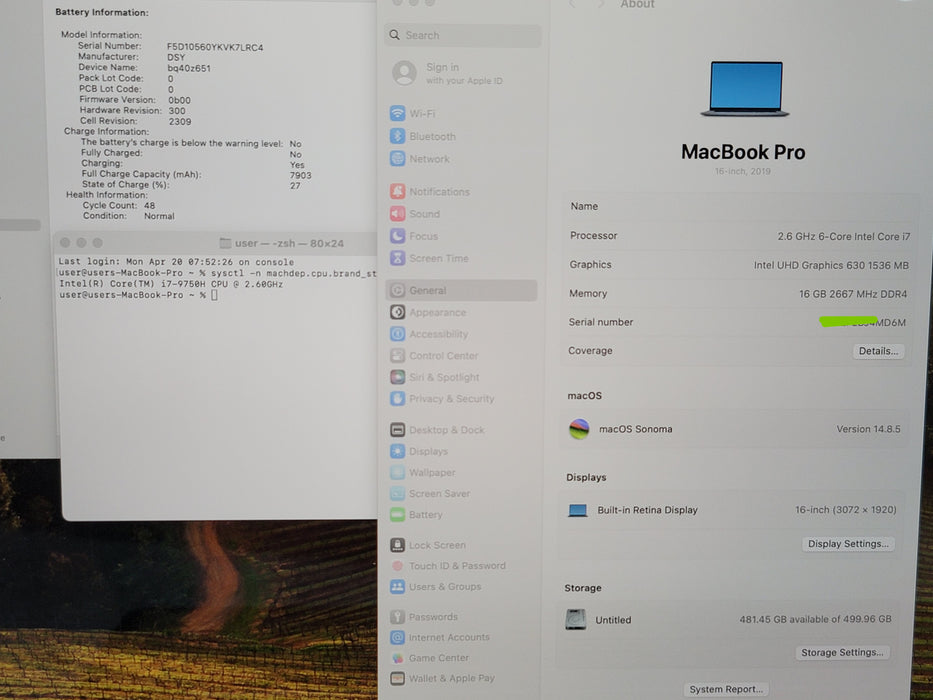This screenshot has height=700, width=933.
Task: Open Focus moon icon
Action: click(397, 236)
